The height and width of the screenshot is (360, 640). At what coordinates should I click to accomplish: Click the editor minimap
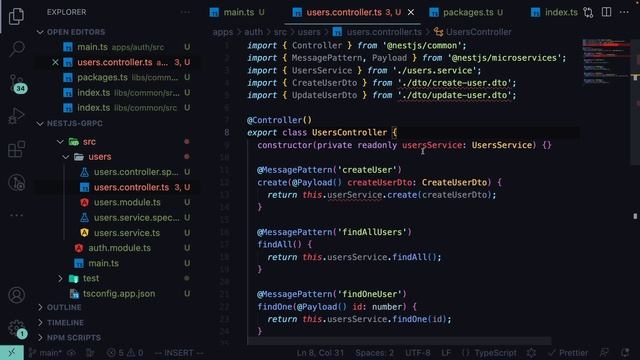point(606,61)
